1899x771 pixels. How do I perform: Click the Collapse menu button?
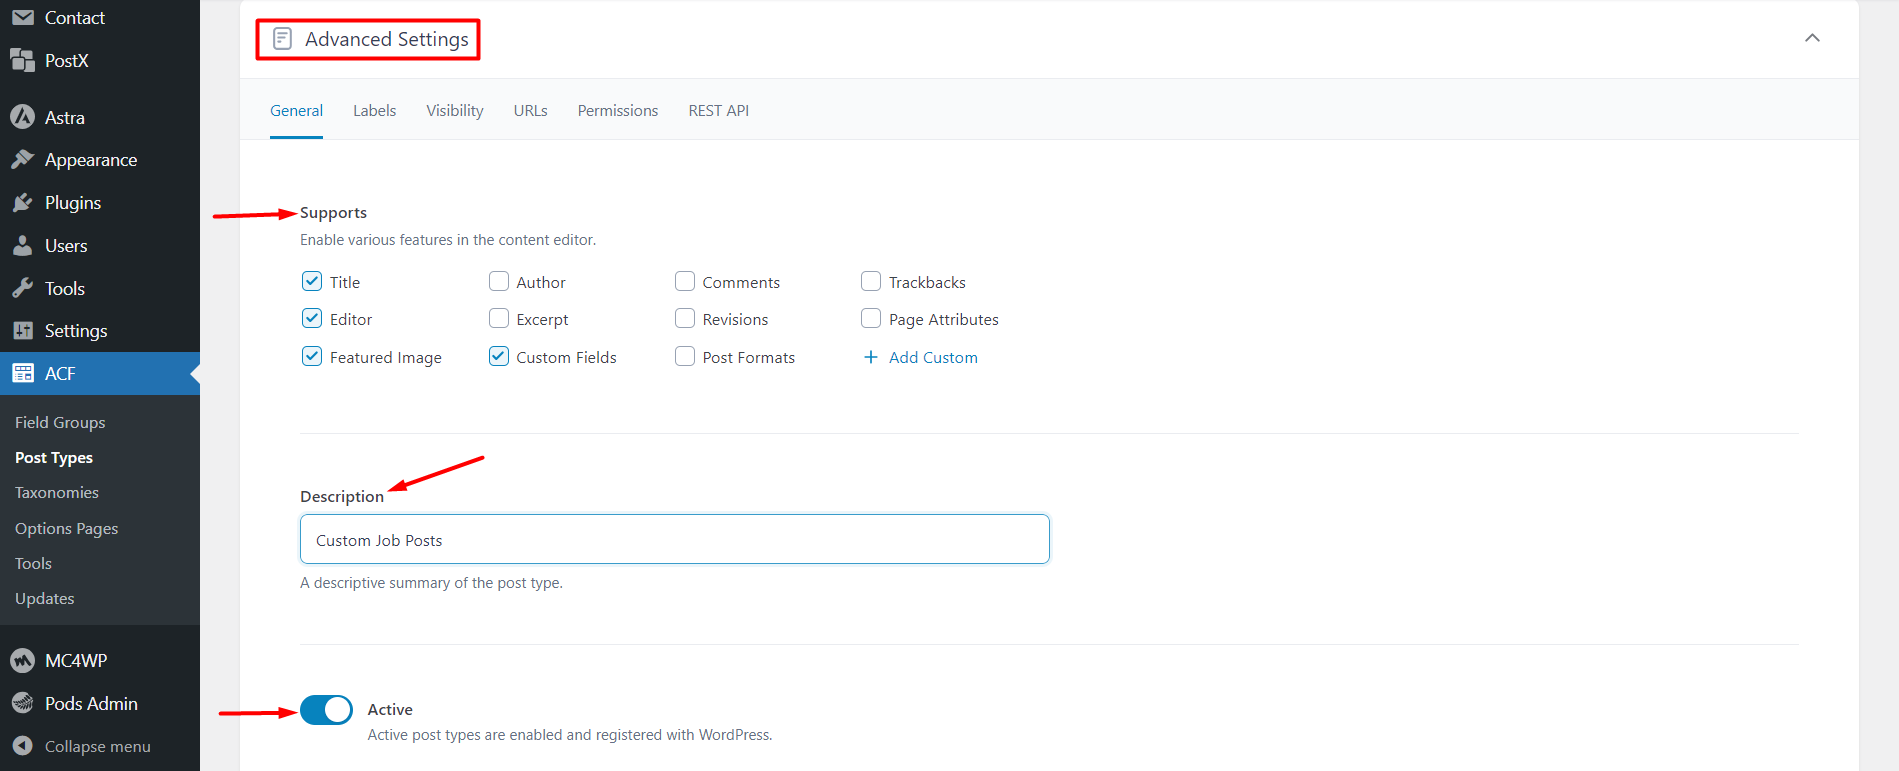coord(100,746)
